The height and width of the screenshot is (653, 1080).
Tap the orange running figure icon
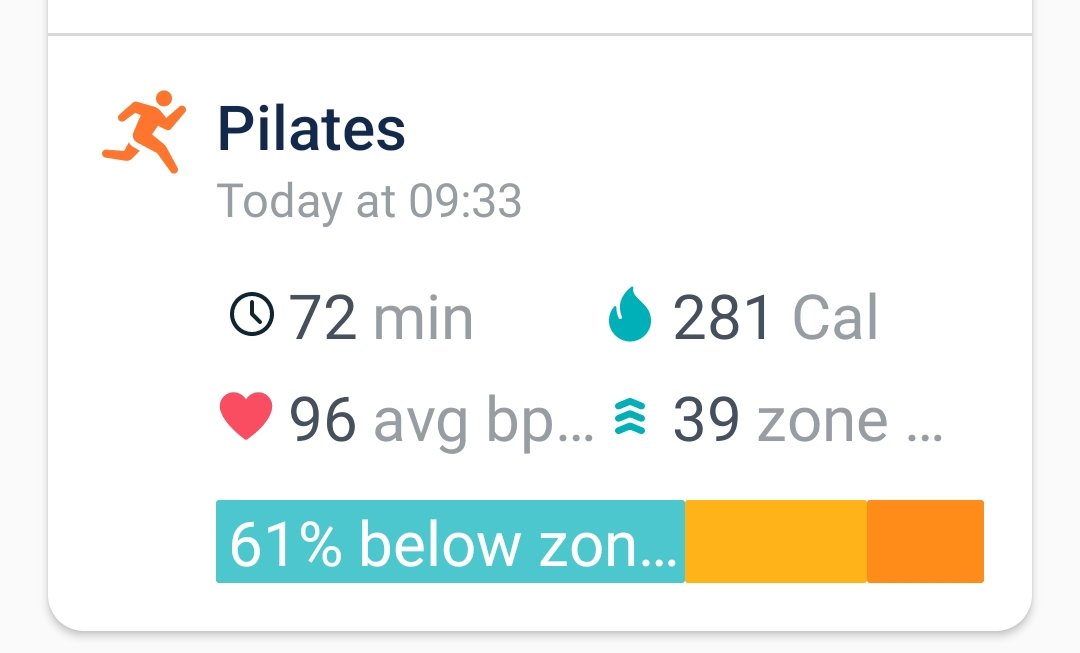[x=144, y=131]
